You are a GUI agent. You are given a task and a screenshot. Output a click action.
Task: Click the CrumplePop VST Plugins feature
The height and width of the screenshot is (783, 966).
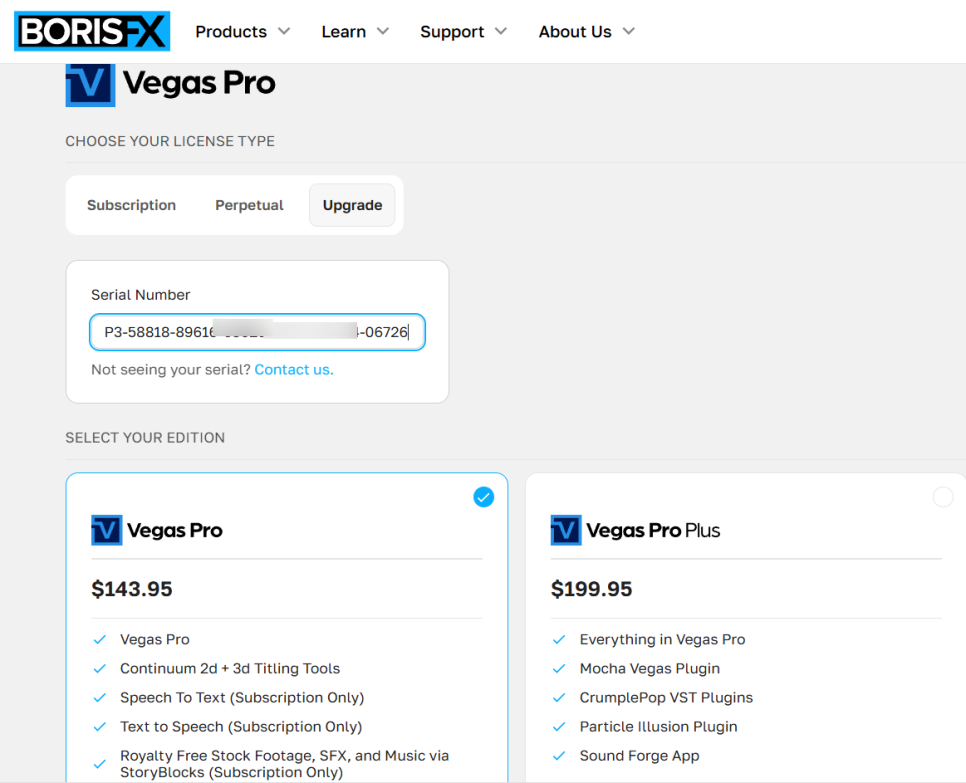click(x=666, y=697)
